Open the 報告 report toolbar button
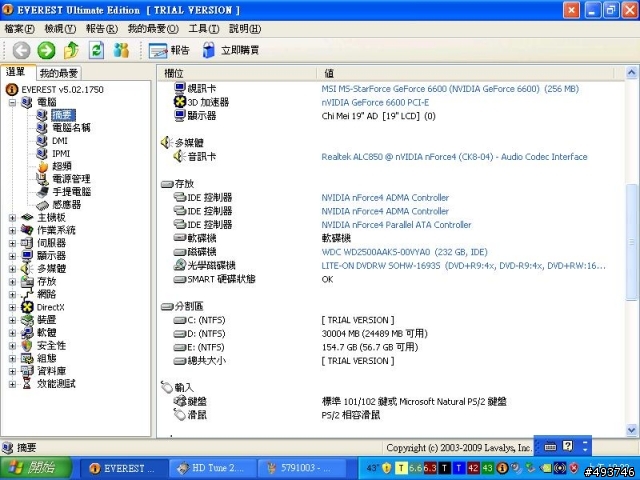This screenshot has height=480, width=640. click(x=169, y=51)
